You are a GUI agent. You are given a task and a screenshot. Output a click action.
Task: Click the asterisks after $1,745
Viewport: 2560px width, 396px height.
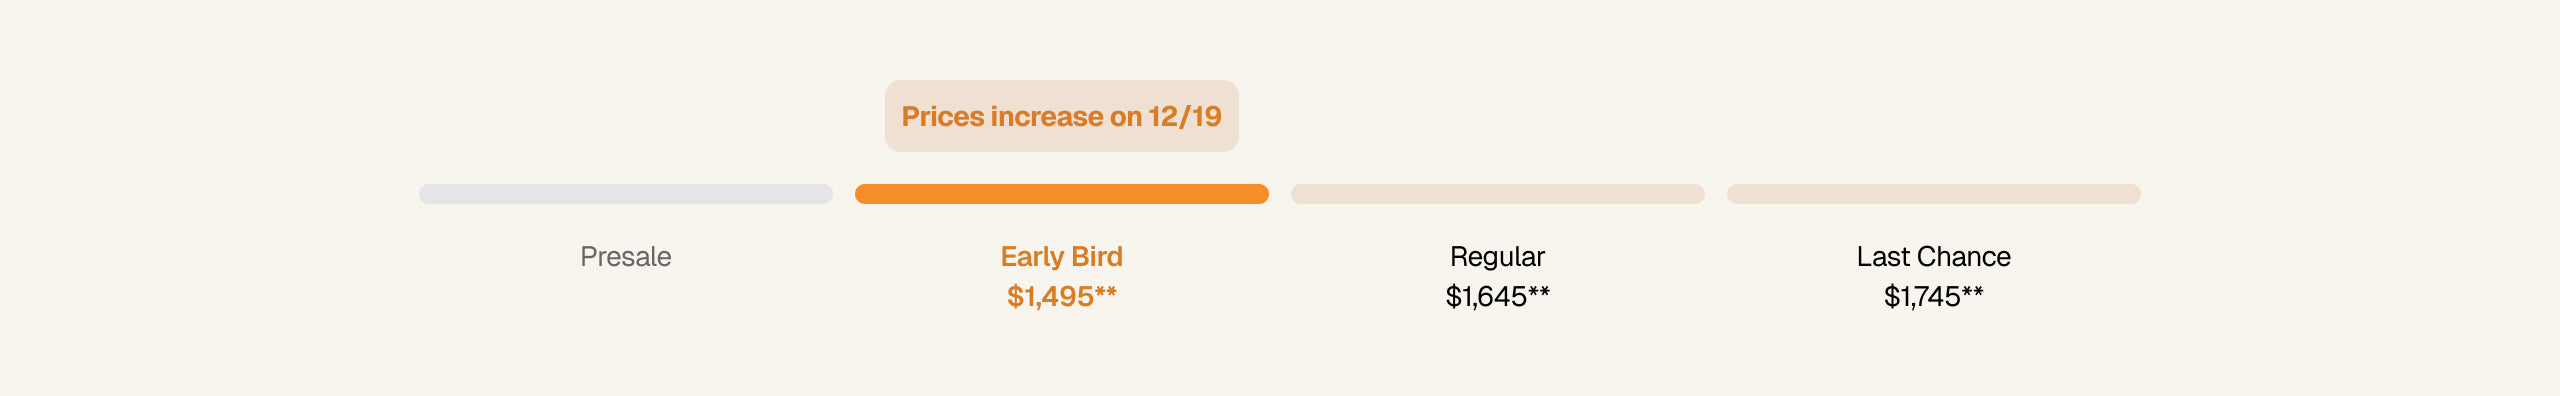1973,292
